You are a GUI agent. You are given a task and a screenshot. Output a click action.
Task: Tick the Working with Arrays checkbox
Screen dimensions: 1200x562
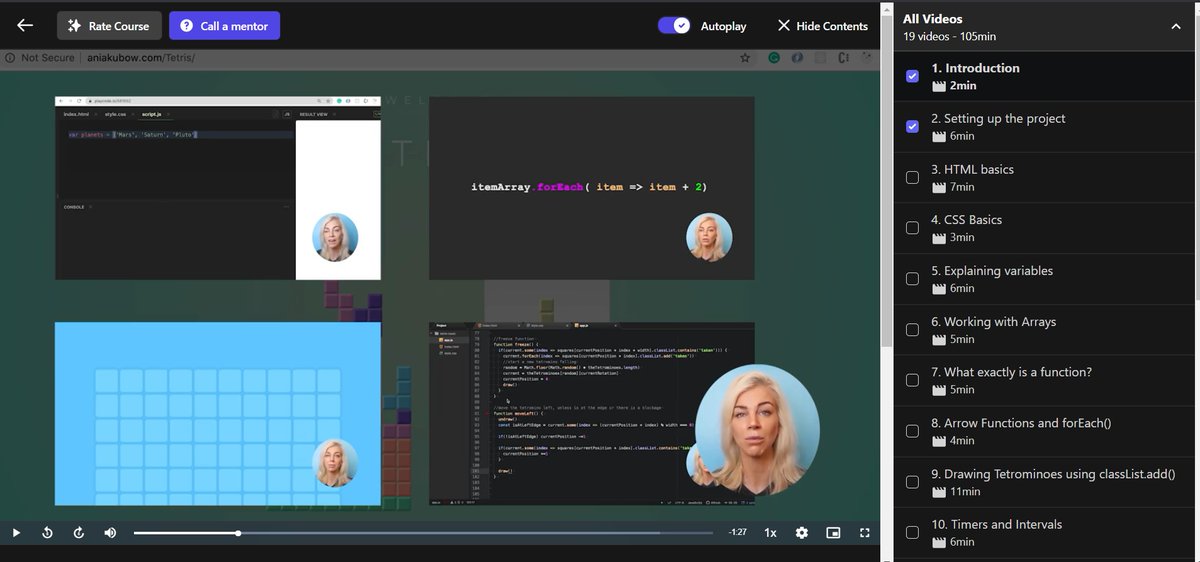click(x=912, y=330)
